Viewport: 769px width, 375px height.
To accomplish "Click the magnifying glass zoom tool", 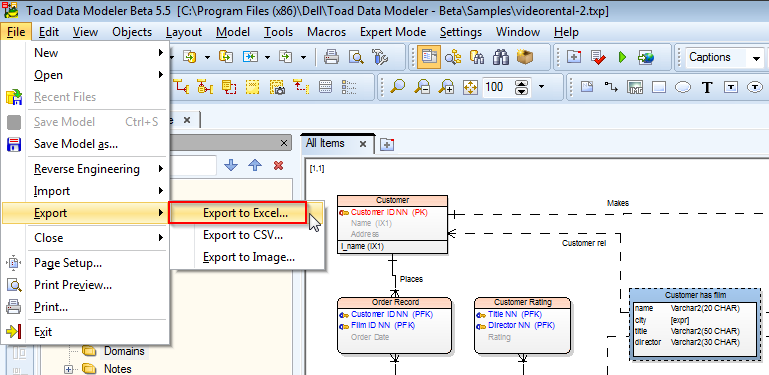I will pos(398,87).
